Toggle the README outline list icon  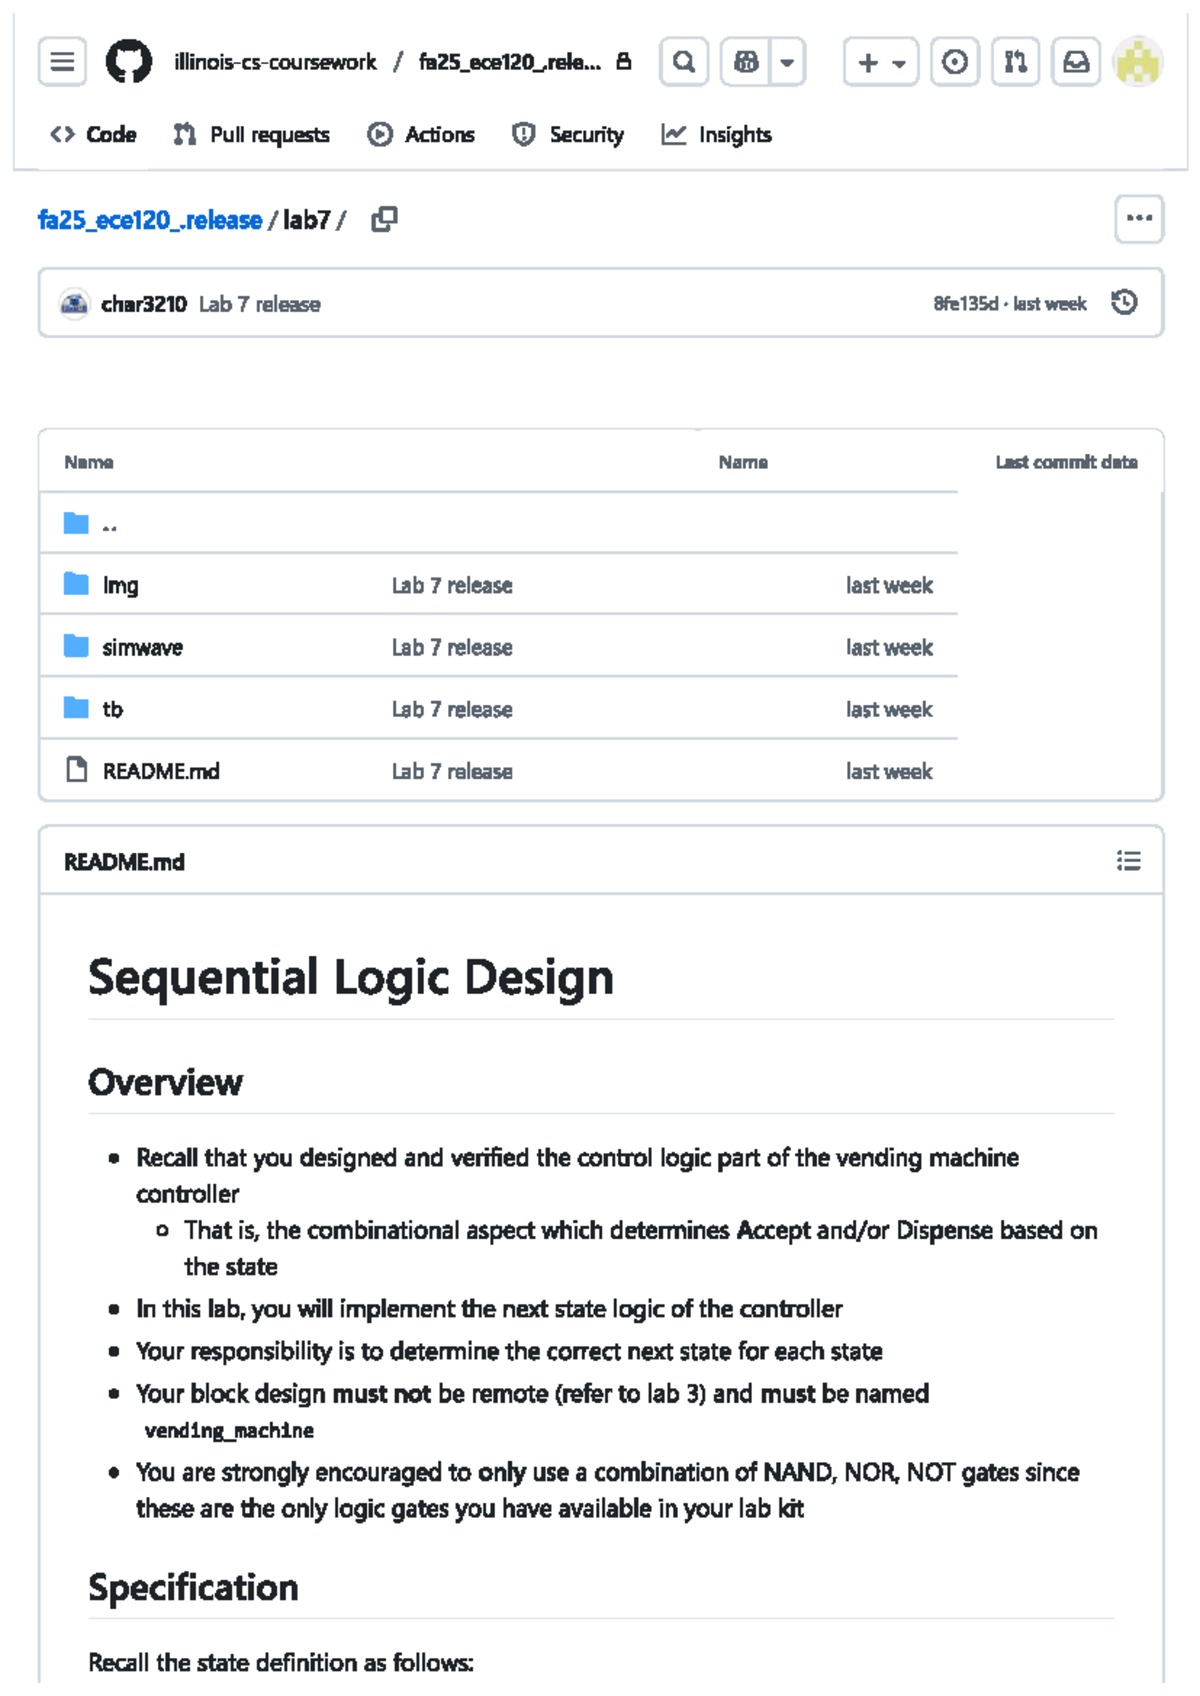[x=1129, y=861]
